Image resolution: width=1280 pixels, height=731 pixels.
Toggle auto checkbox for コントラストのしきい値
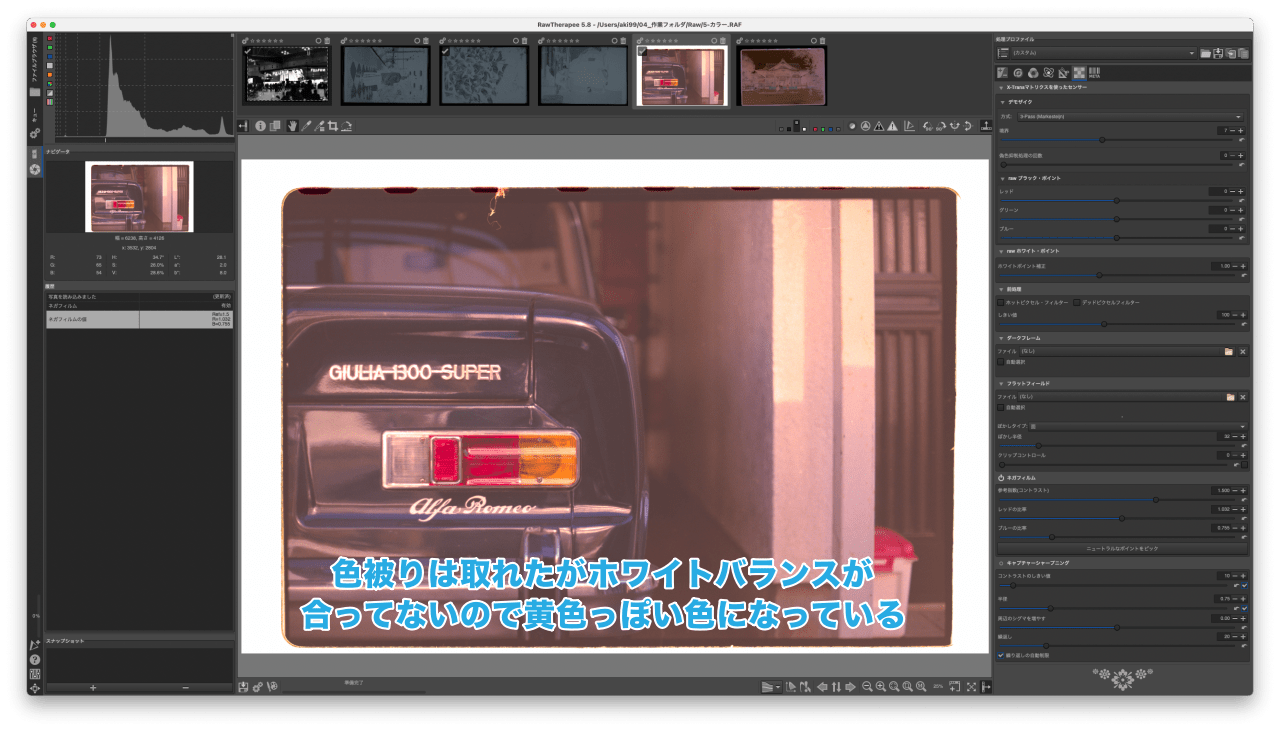tap(1244, 586)
